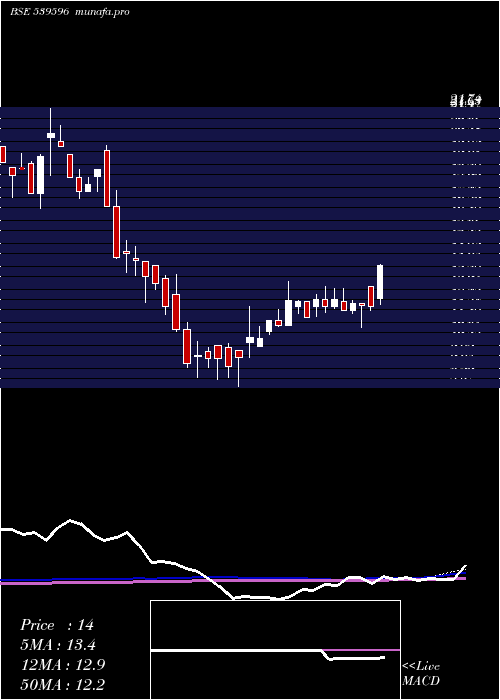
Task: Click the rightmost white candlestick in the chart
Action: tap(380, 282)
